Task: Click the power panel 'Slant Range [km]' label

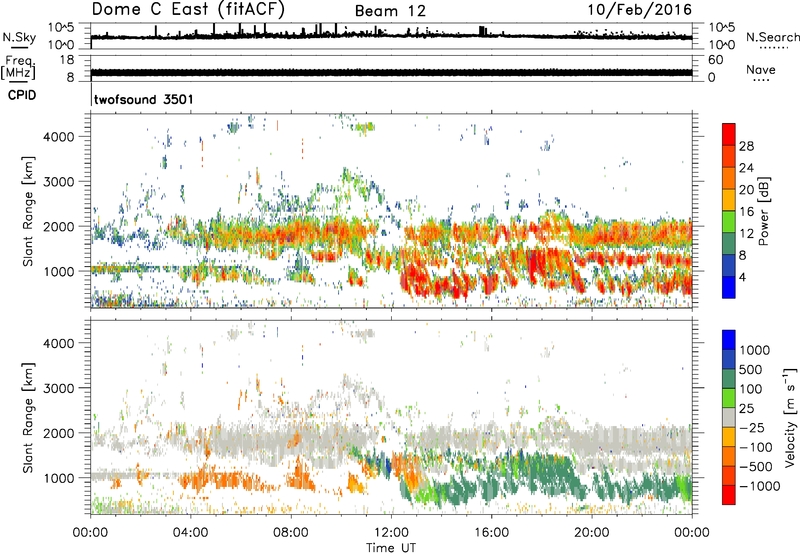Action: (x=28, y=211)
